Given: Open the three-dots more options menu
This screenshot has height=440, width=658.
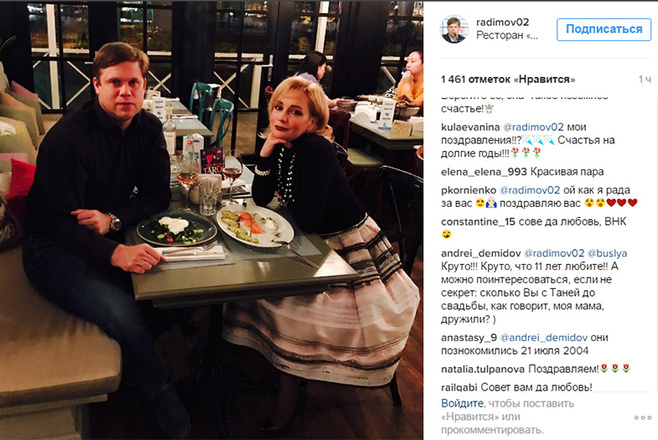Looking at the screenshot, I should 642,418.
